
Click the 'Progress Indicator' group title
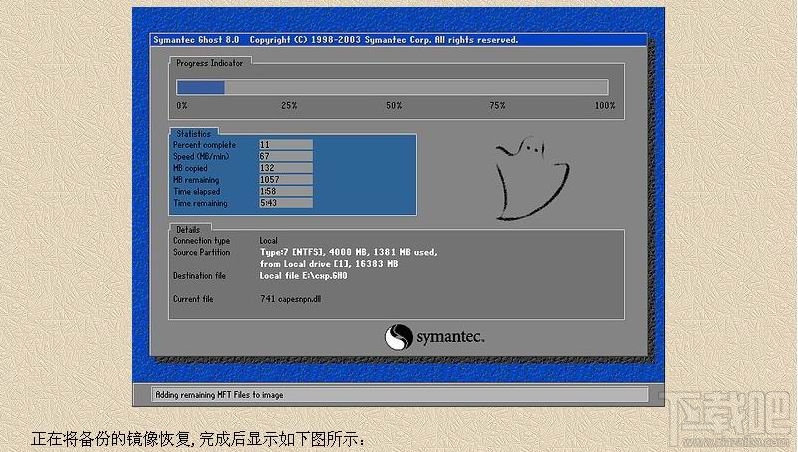point(209,63)
